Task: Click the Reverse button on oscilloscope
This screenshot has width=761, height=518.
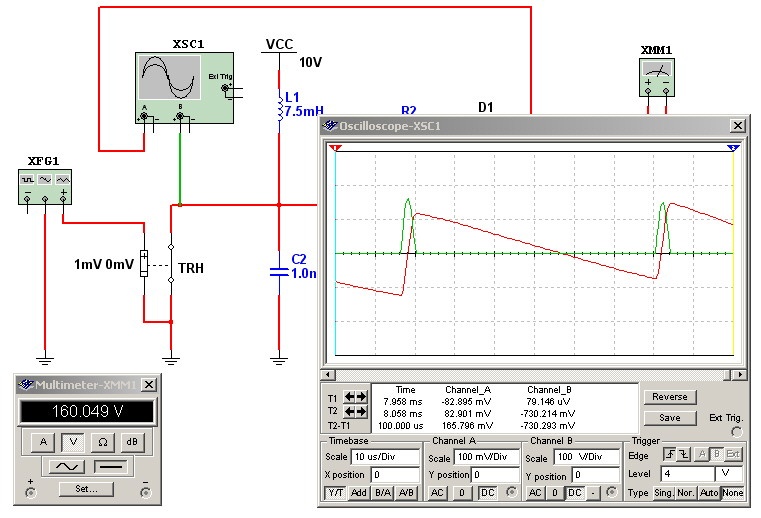Action: click(669, 397)
